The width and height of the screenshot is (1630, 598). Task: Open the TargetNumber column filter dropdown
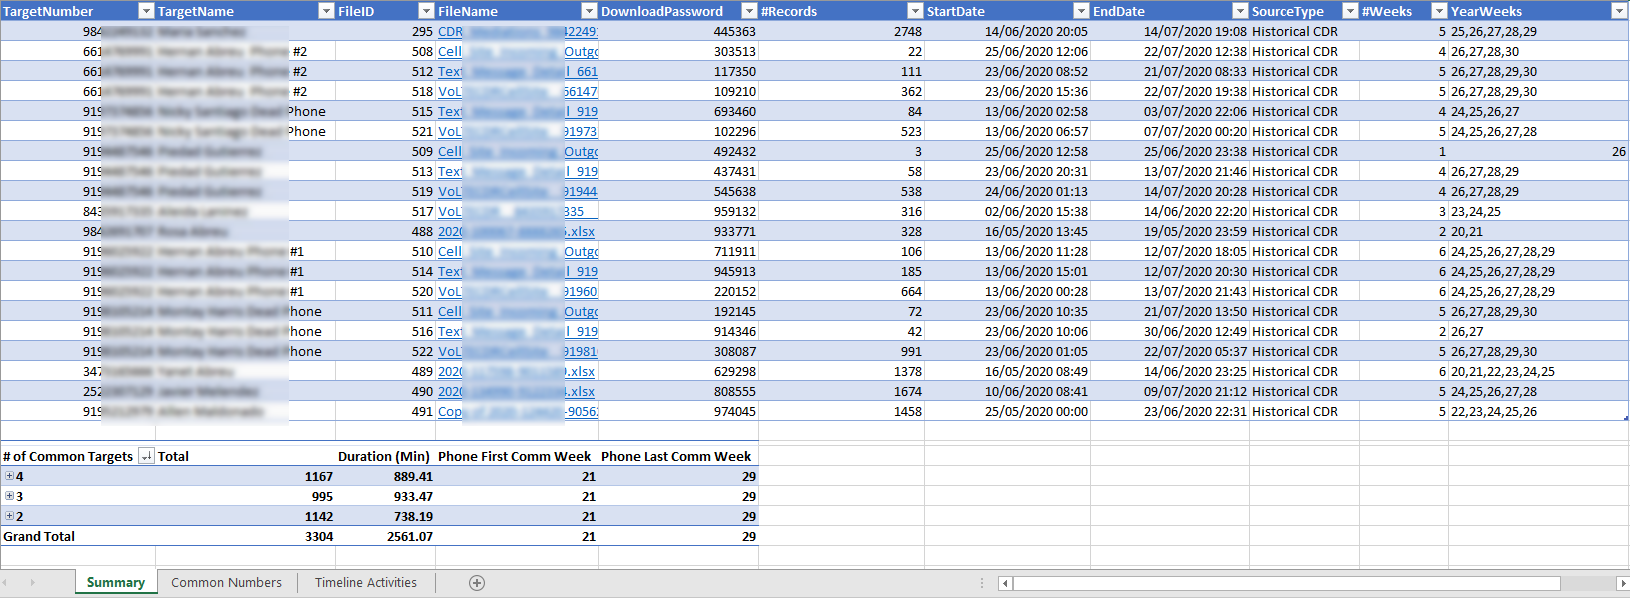[146, 11]
